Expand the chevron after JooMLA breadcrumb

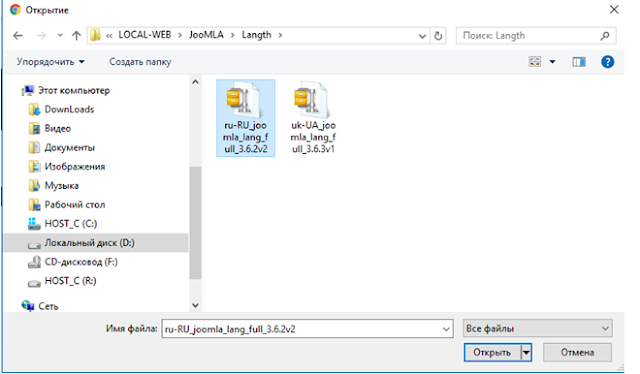[x=233, y=35]
